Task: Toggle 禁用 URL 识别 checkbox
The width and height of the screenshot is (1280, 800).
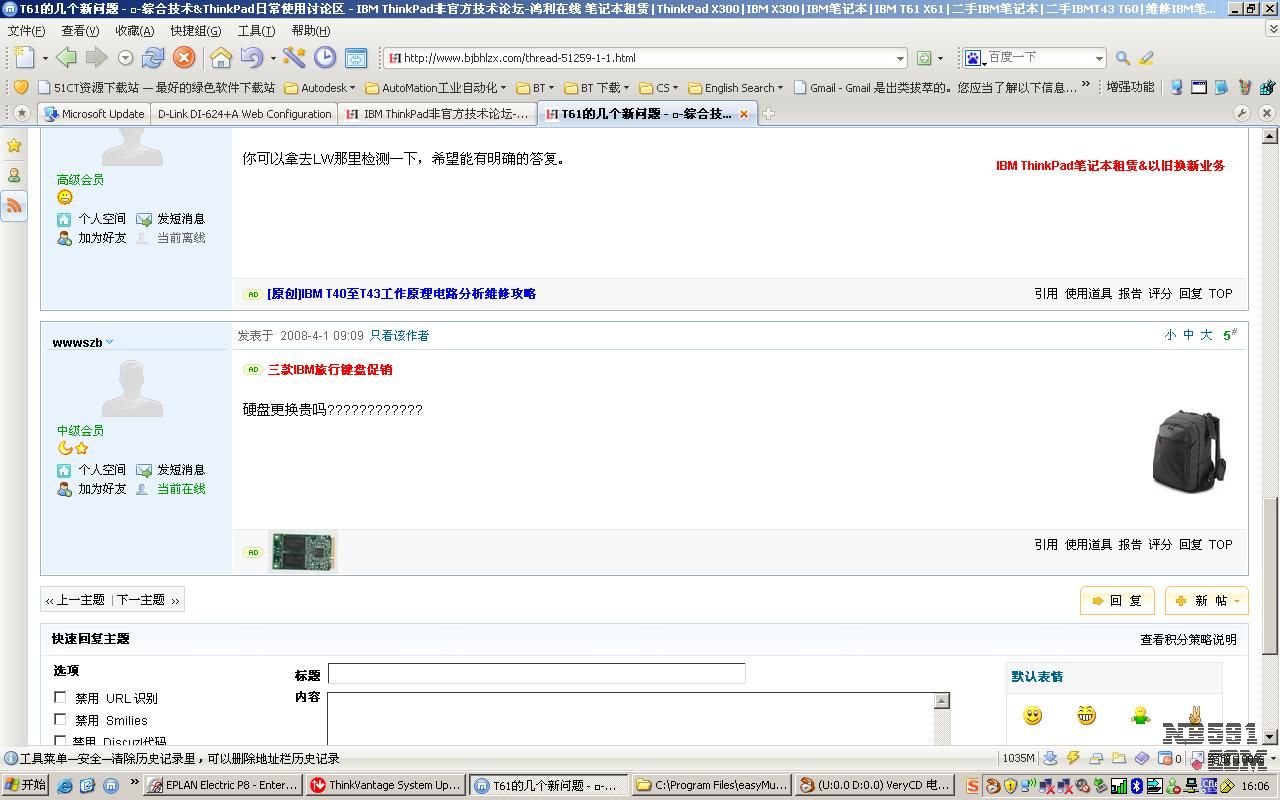Action: coord(60,698)
